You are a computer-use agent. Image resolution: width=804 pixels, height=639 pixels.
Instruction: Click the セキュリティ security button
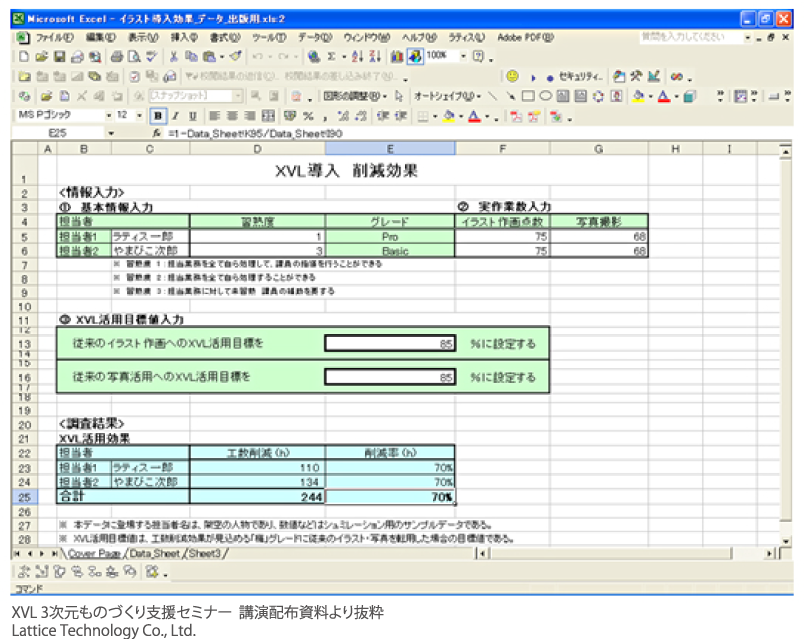(x=579, y=76)
